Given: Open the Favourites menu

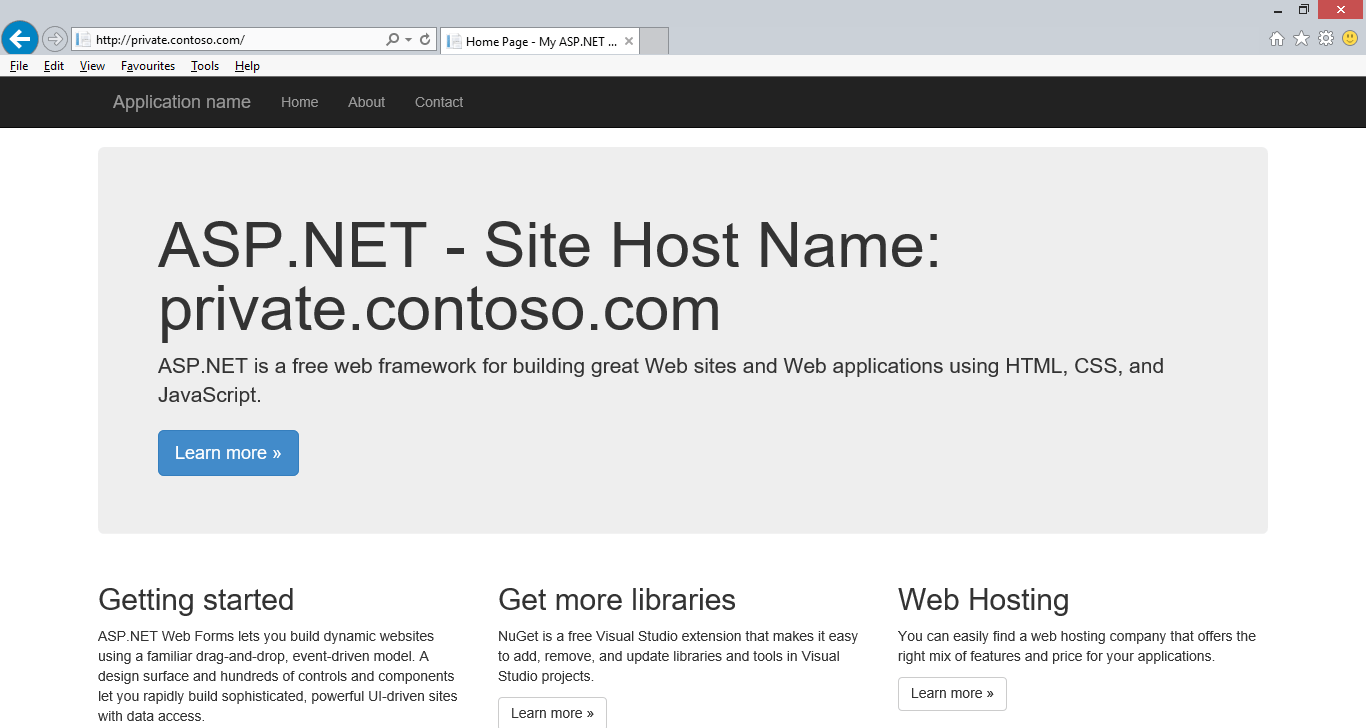Looking at the screenshot, I should 148,66.
